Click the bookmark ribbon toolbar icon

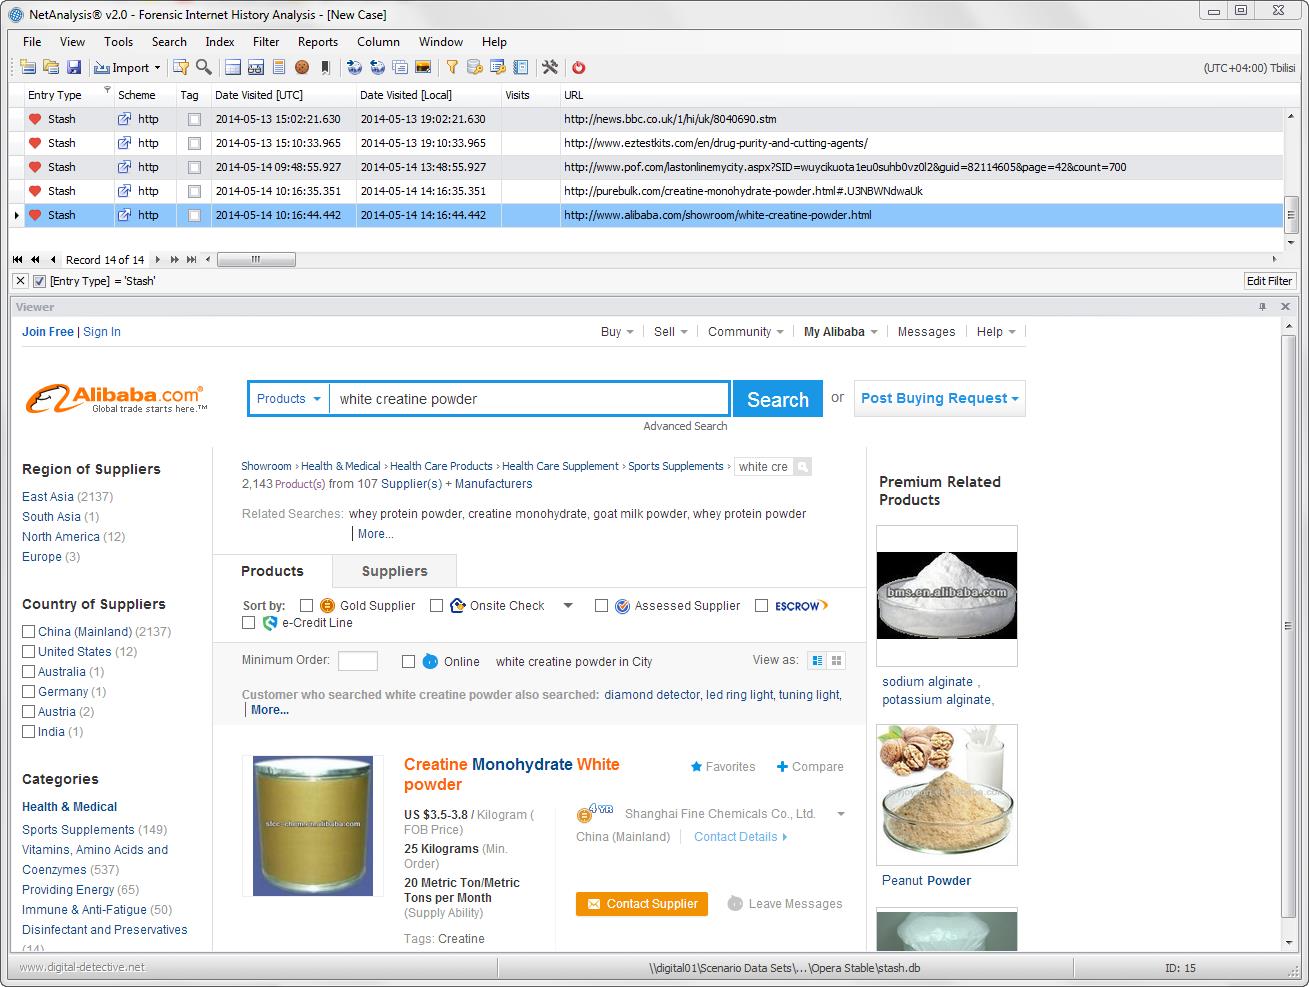point(325,67)
